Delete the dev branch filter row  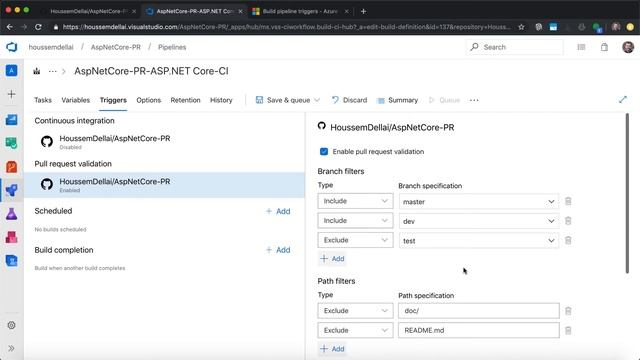[x=568, y=221]
